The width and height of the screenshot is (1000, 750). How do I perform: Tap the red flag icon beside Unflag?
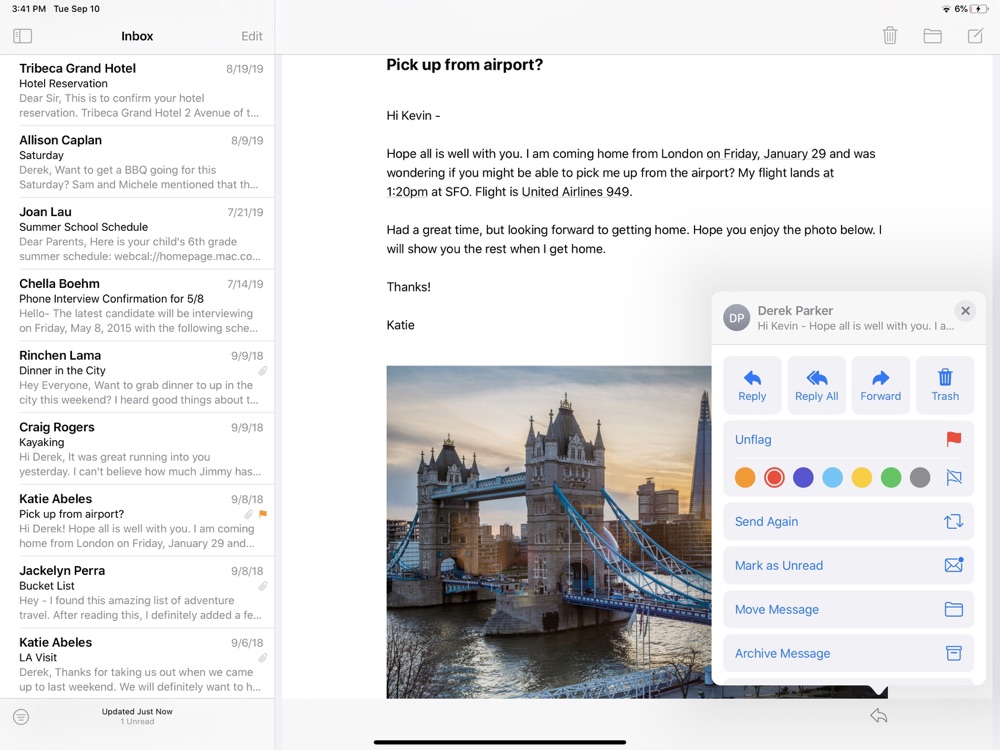(953, 439)
